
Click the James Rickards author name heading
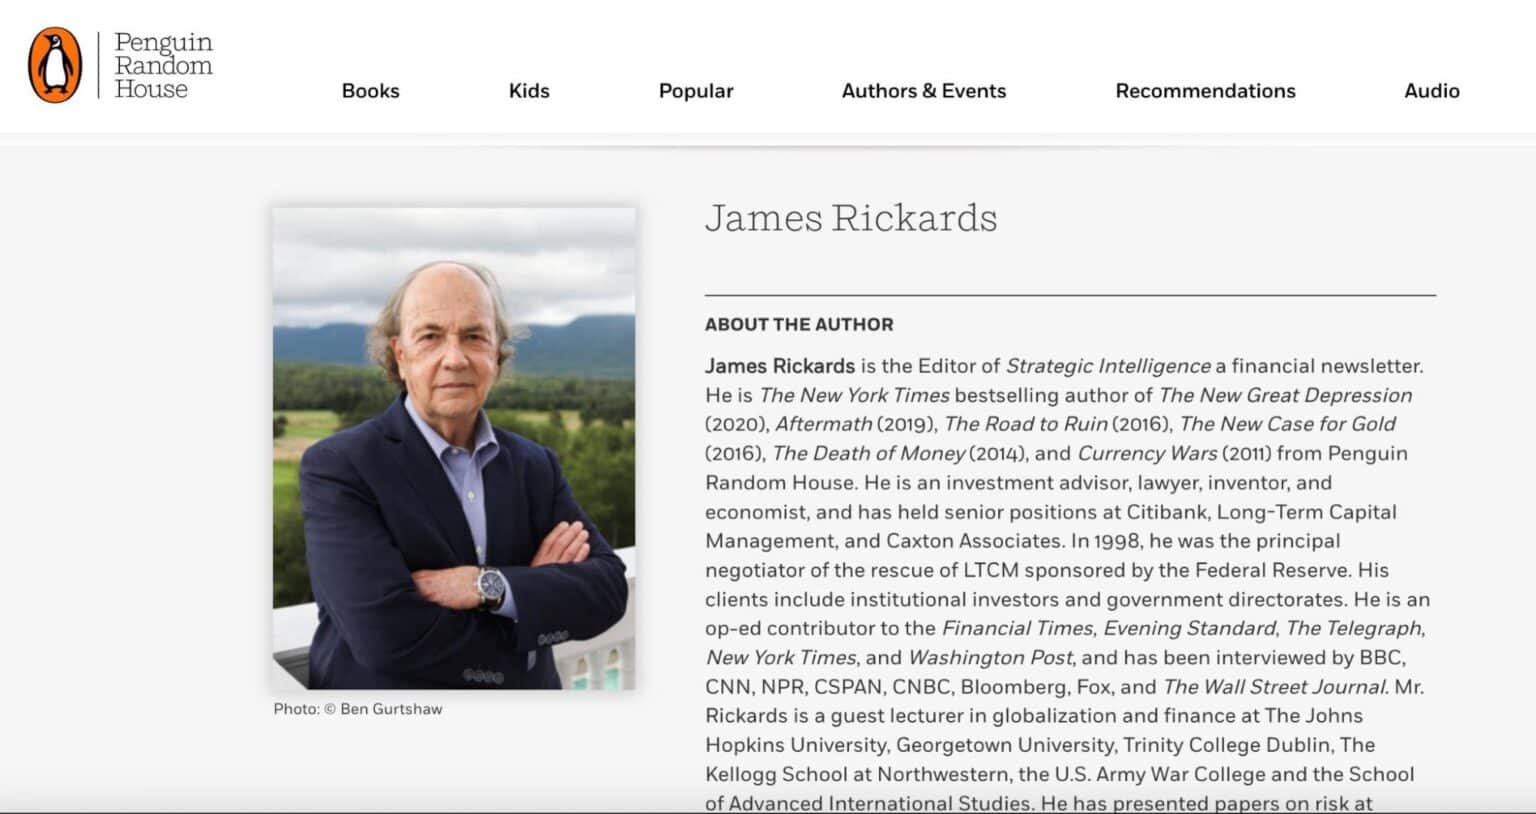pyautogui.click(x=852, y=219)
